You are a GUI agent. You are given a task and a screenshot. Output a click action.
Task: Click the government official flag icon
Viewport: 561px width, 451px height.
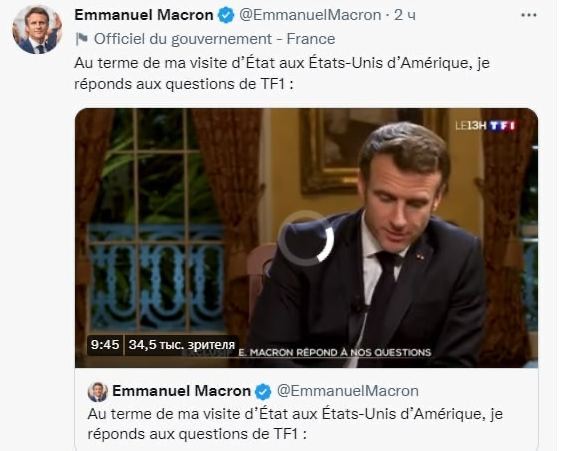82,39
